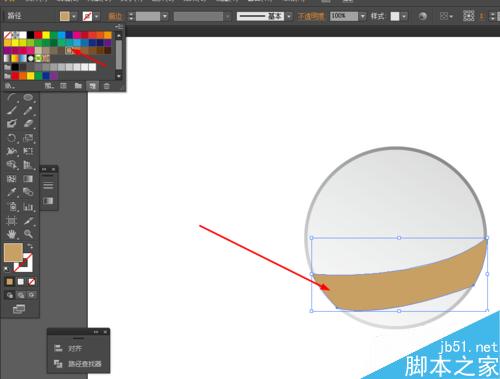Open the Recolor Artwork dialog
The image size is (500, 379).
click(423, 16)
